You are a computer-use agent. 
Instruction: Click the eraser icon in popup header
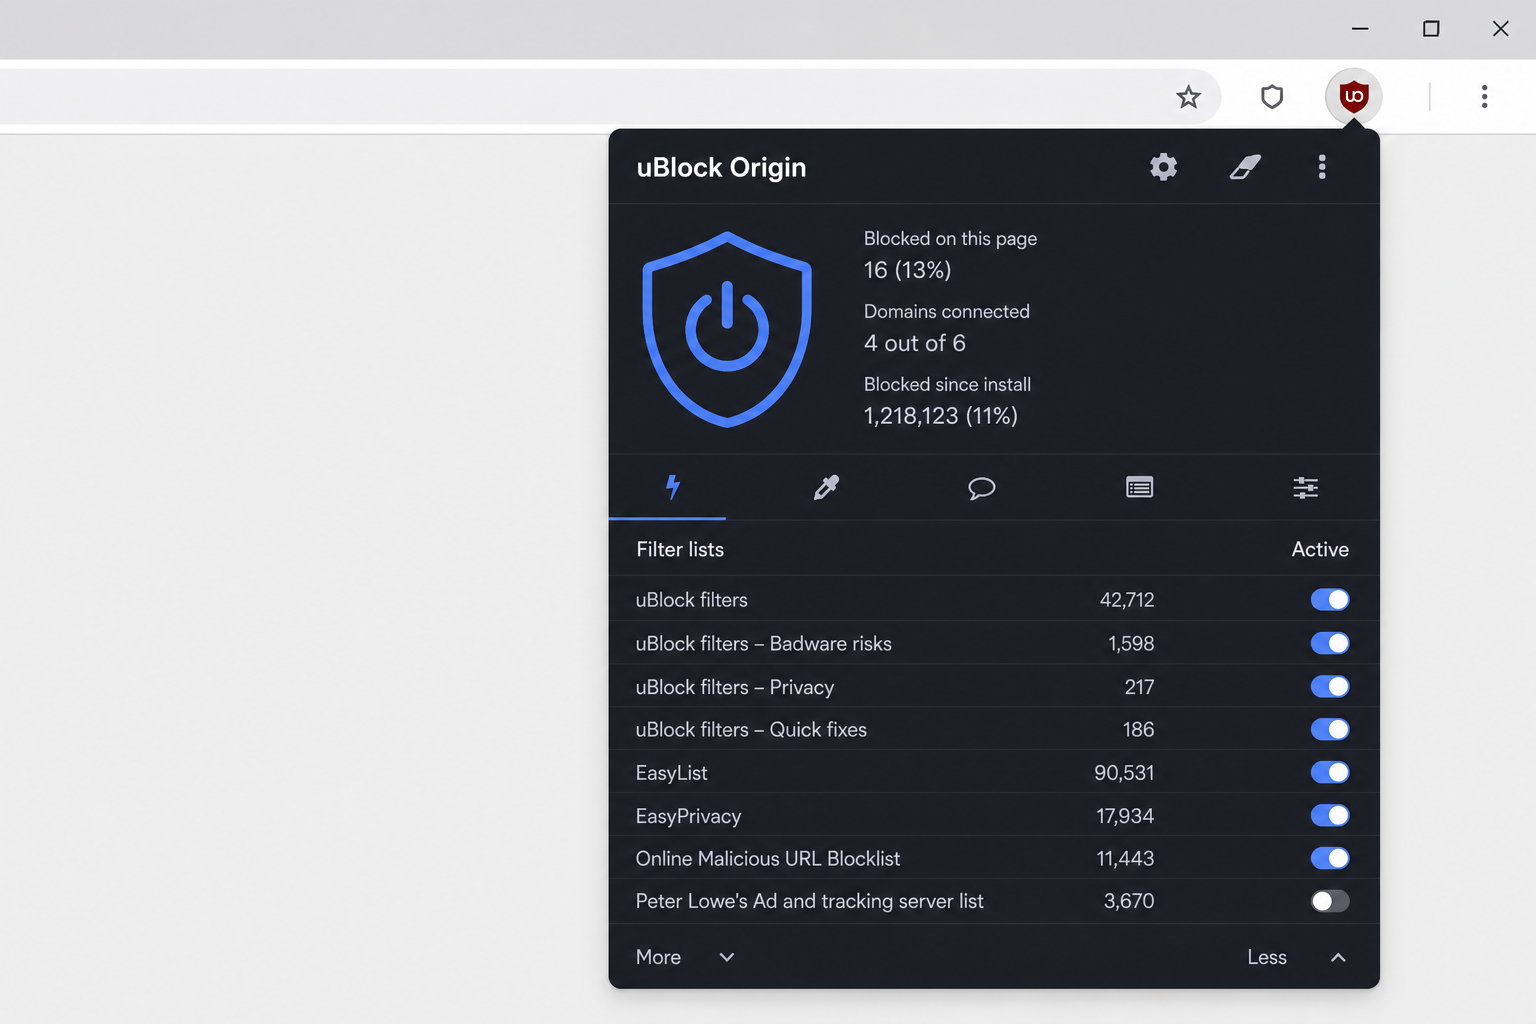click(1245, 167)
